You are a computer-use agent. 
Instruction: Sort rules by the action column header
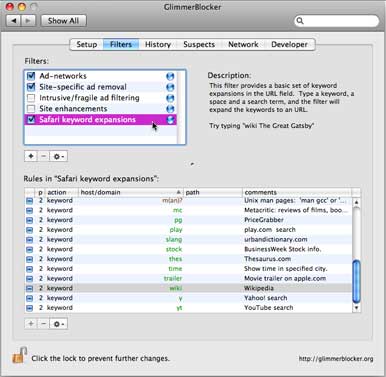click(x=62, y=192)
